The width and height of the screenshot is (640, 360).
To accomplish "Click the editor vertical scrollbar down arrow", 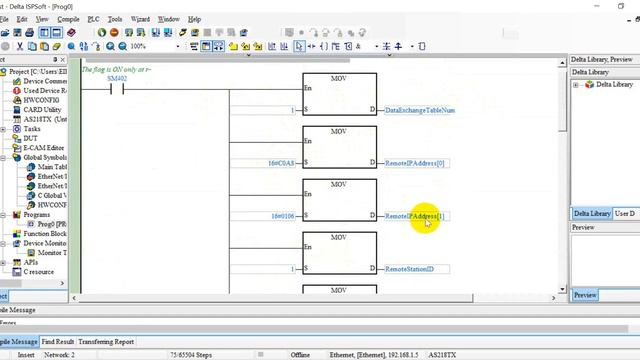I will tap(562, 289).
